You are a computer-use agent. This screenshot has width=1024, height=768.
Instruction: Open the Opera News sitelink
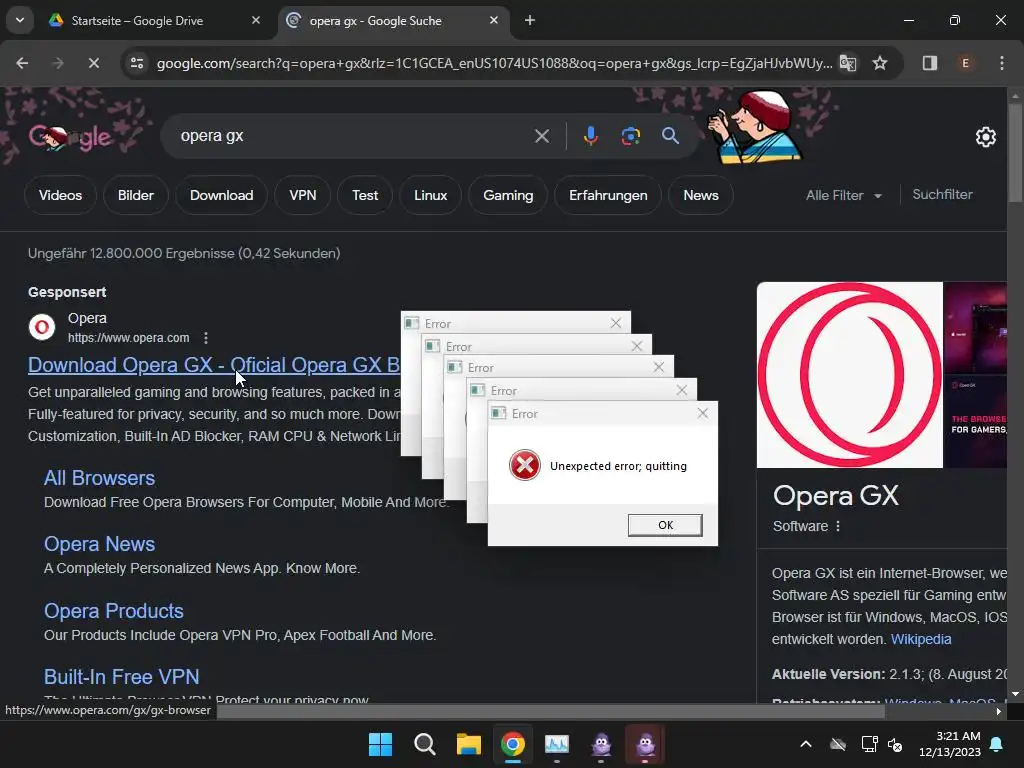(99, 544)
